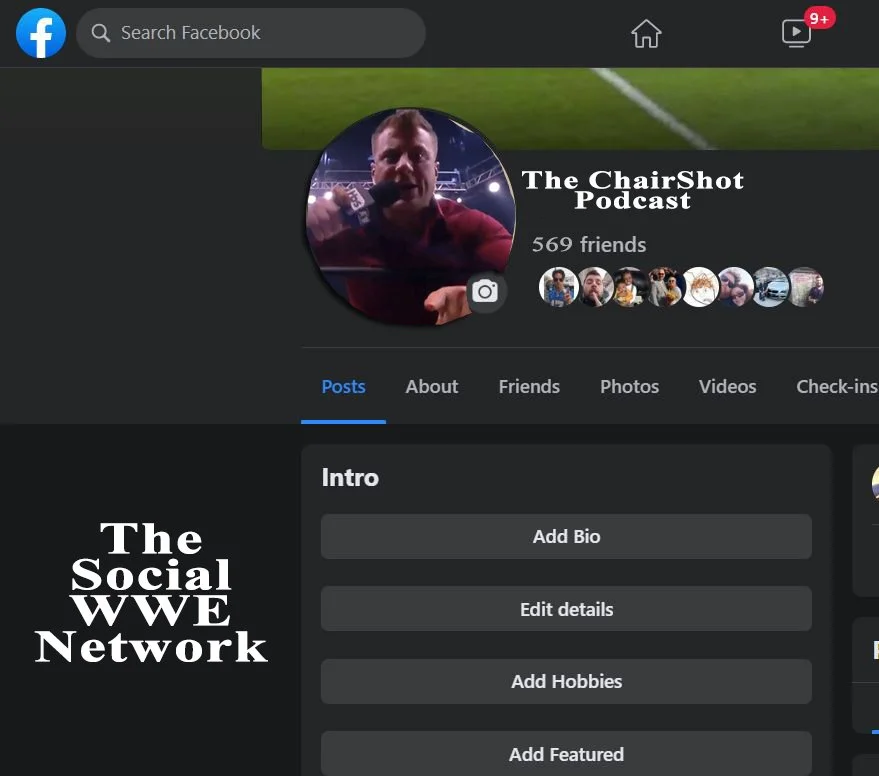The height and width of the screenshot is (776, 879).
Task: Open the 569 friends link
Action: pos(589,244)
